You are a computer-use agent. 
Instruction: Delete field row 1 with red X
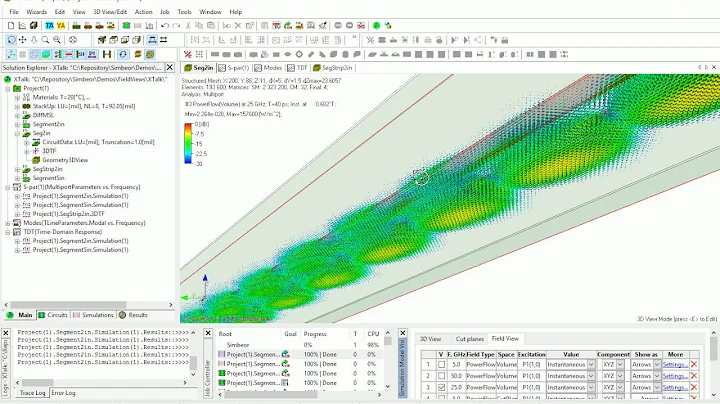[694, 365]
